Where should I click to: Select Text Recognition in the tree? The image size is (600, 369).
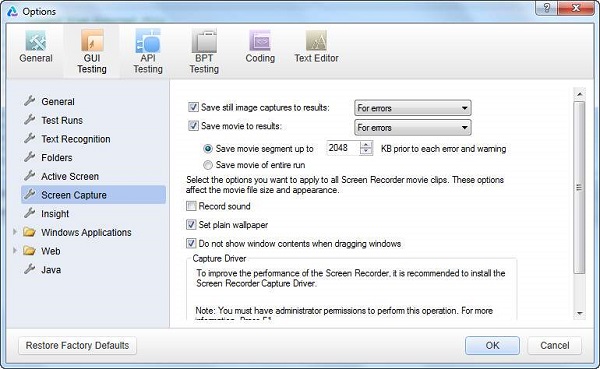point(76,139)
